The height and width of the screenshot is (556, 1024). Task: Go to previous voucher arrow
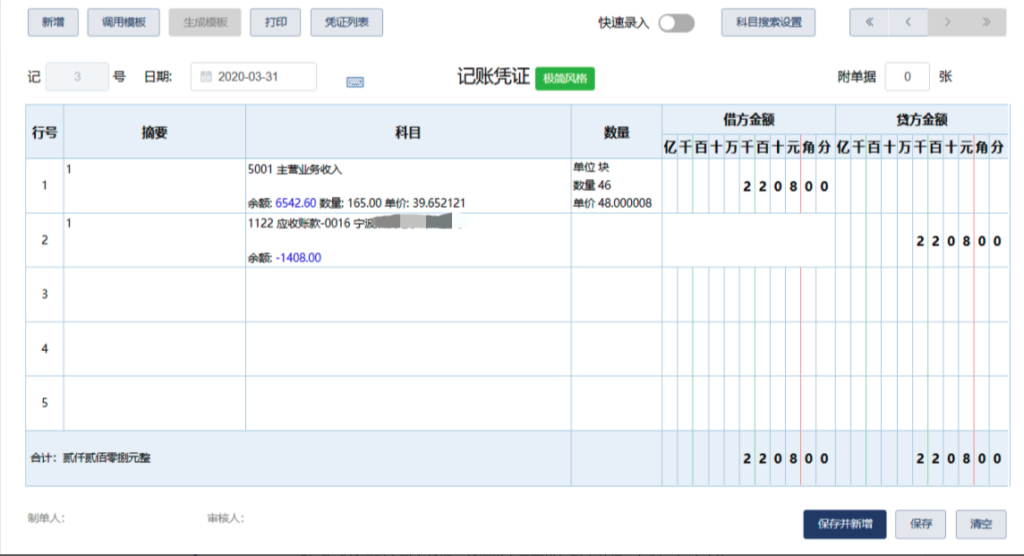pyautogui.click(x=908, y=22)
